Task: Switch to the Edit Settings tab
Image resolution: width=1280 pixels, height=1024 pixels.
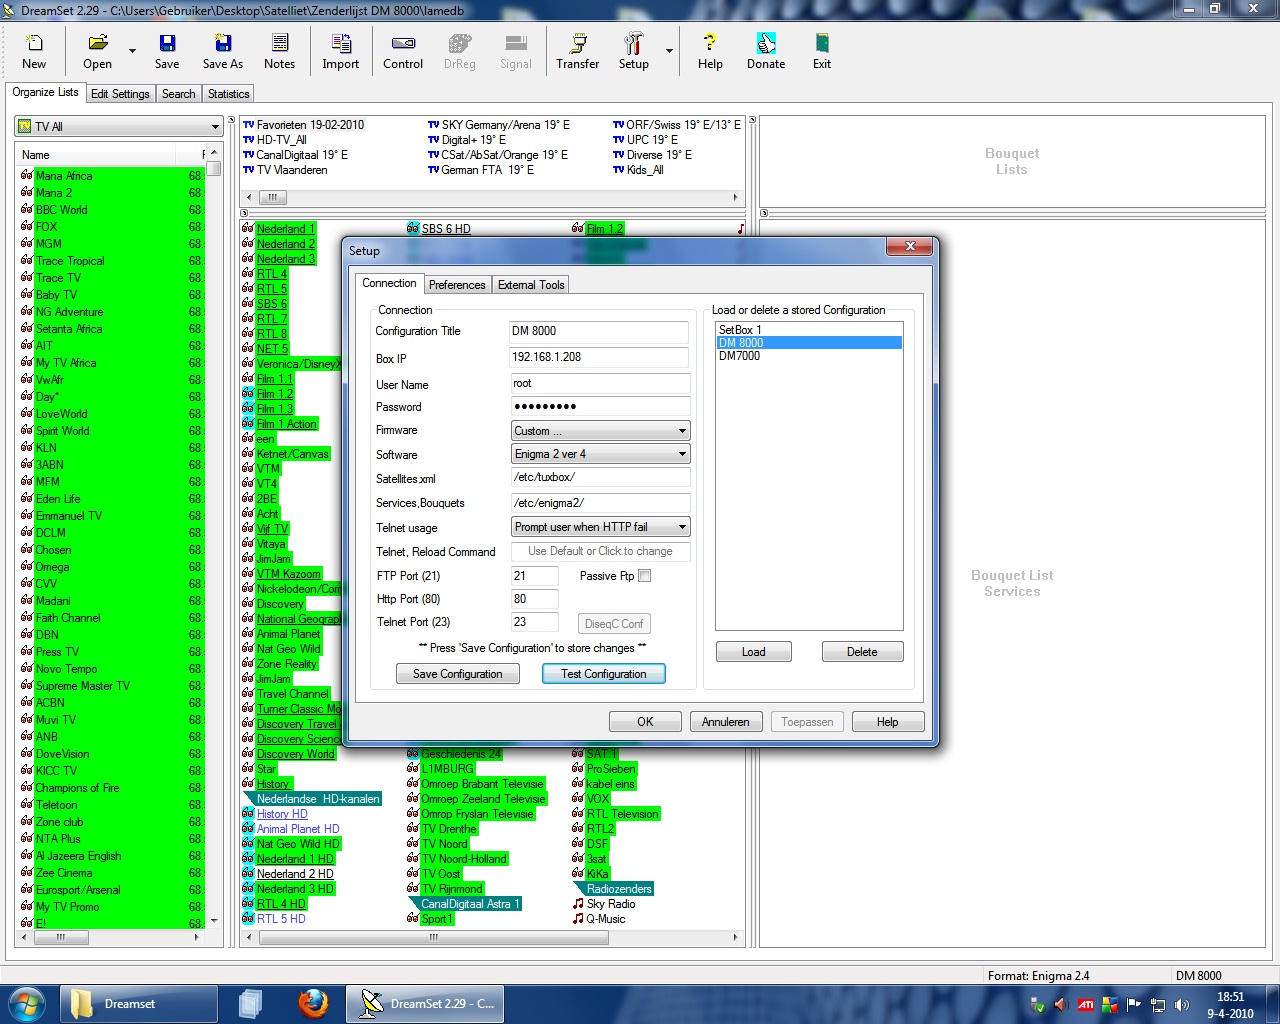Action: pos(120,94)
